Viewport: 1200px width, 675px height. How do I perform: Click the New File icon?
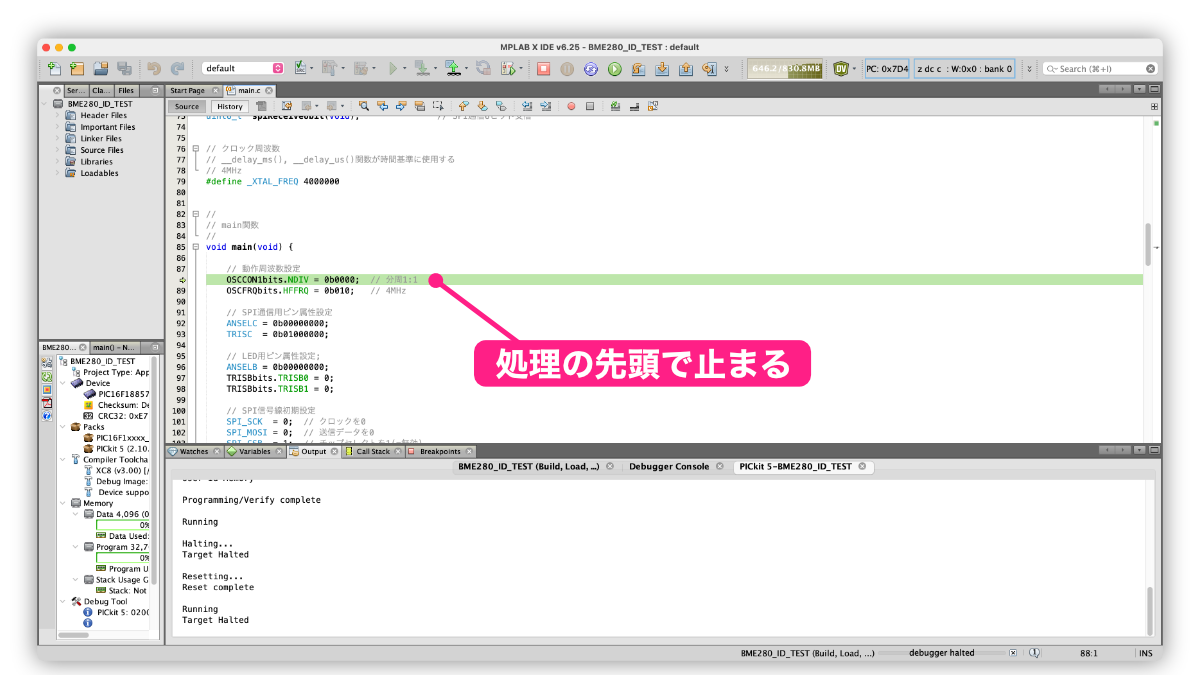pyautogui.click(x=54, y=69)
